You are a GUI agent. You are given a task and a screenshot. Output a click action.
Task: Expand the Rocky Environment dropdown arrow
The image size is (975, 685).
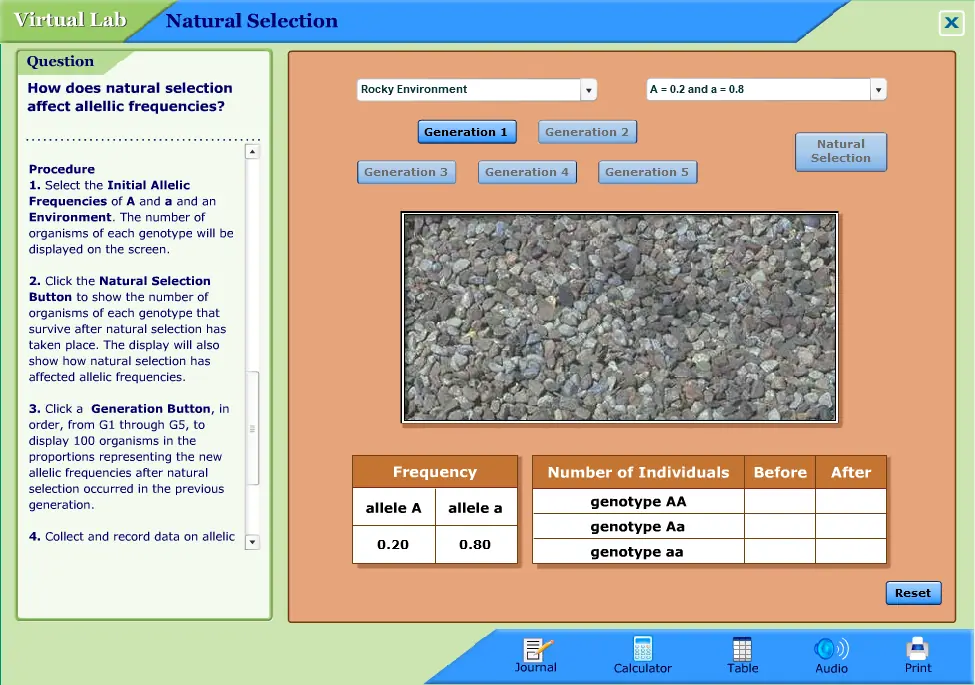click(x=588, y=90)
